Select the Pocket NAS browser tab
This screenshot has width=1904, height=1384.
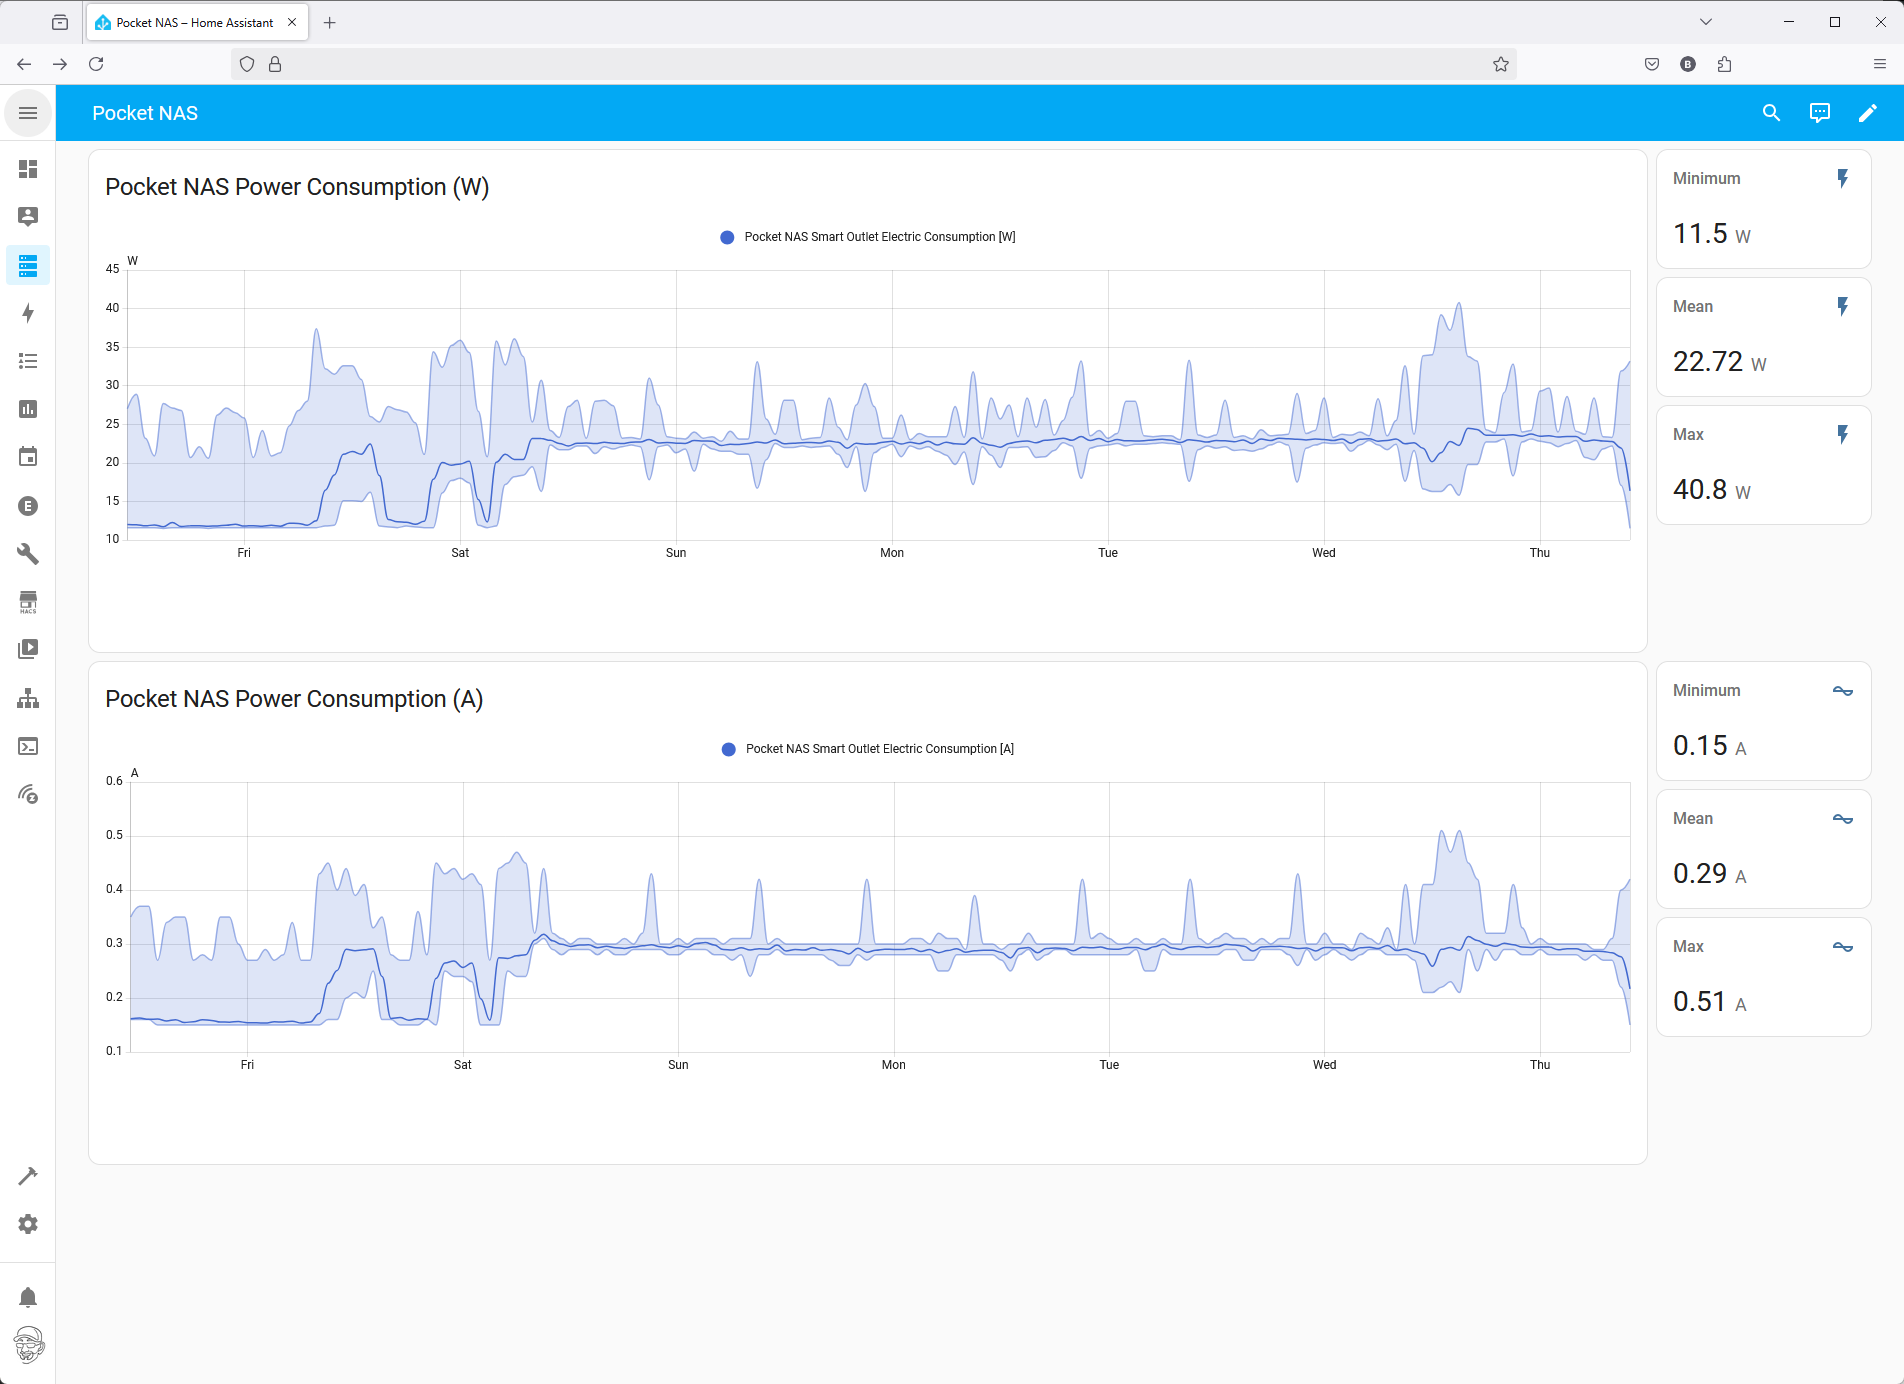(197, 22)
